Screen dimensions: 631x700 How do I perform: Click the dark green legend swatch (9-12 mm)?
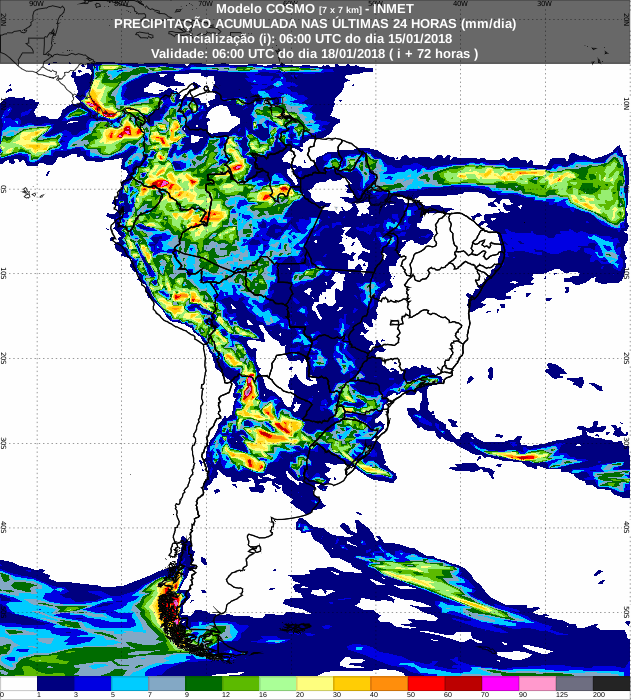pyautogui.click(x=204, y=683)
